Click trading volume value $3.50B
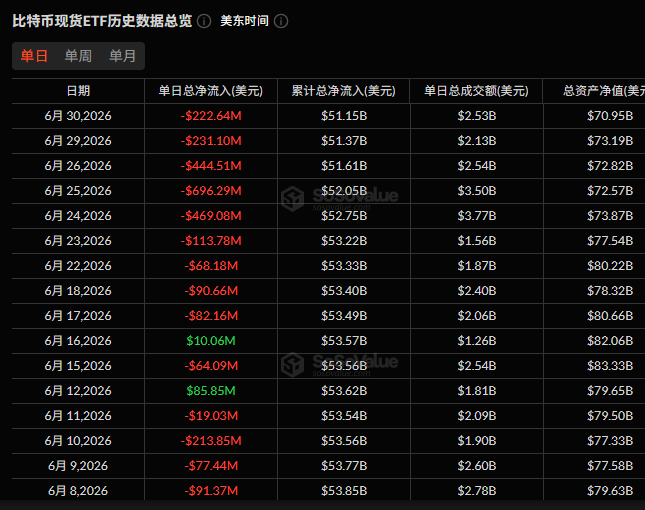Image resolution: width=645 pixels, height=510 pixels. (477, 191)
